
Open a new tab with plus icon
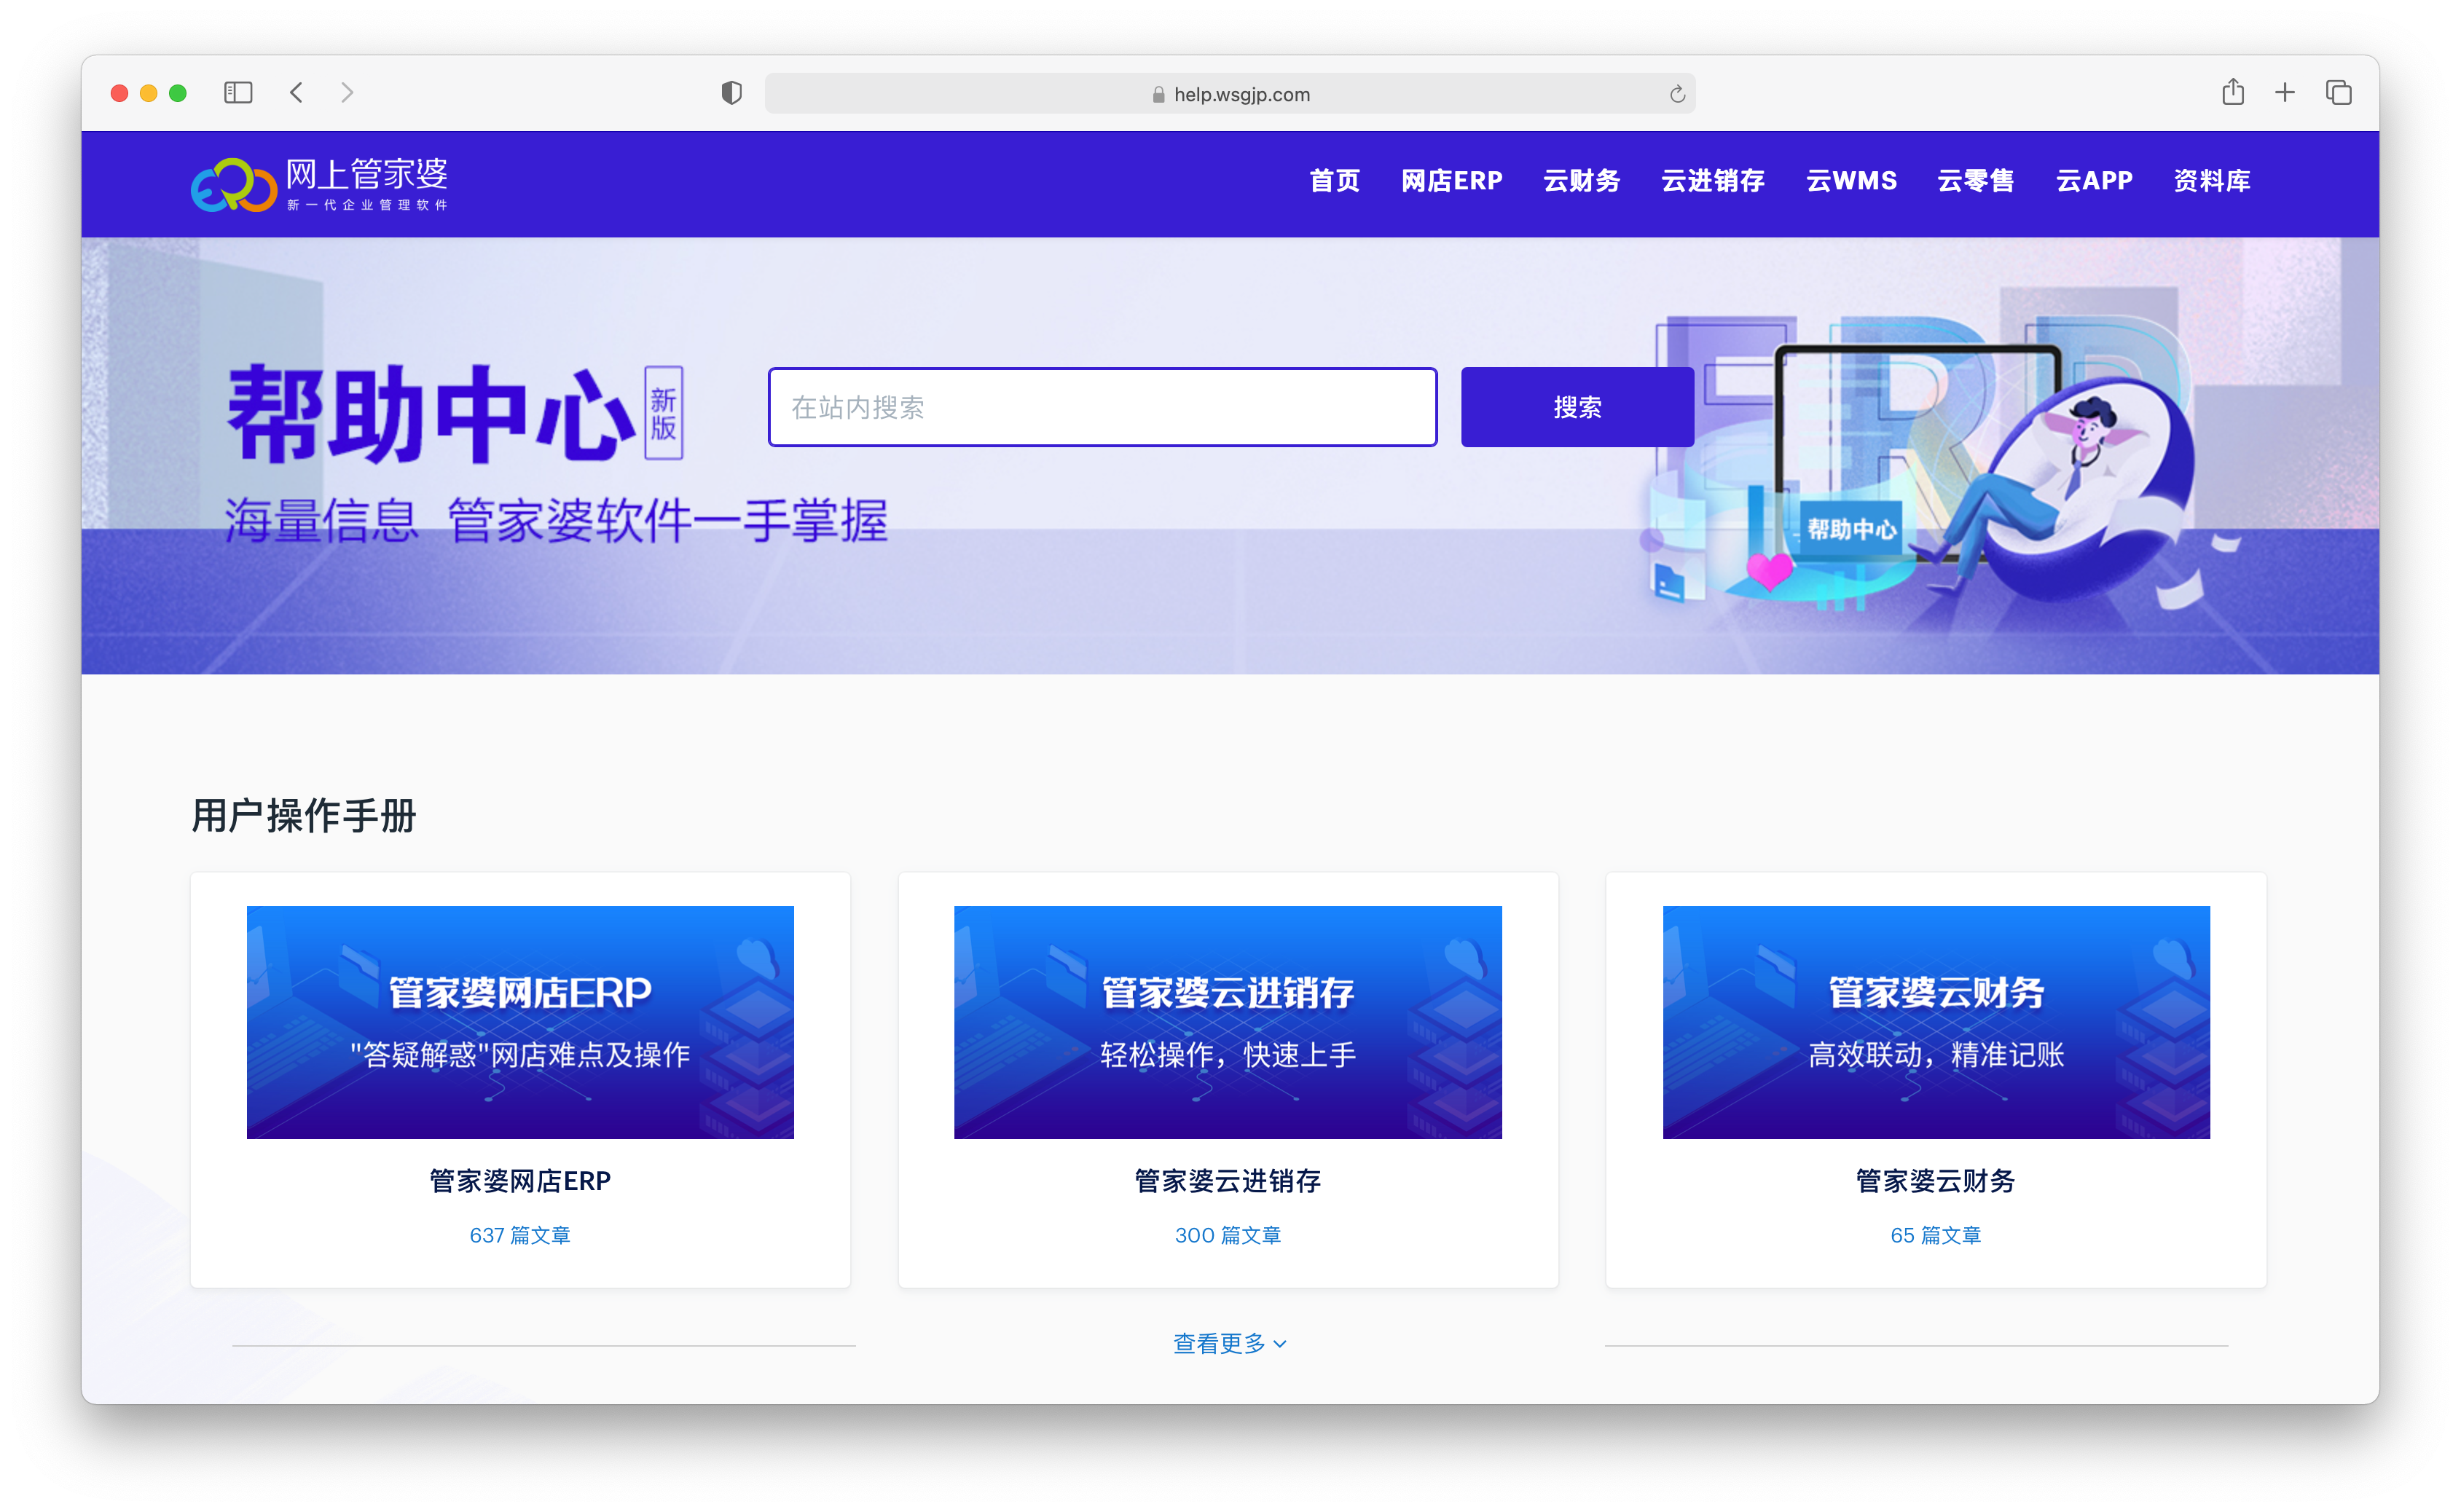(2284, 93)
